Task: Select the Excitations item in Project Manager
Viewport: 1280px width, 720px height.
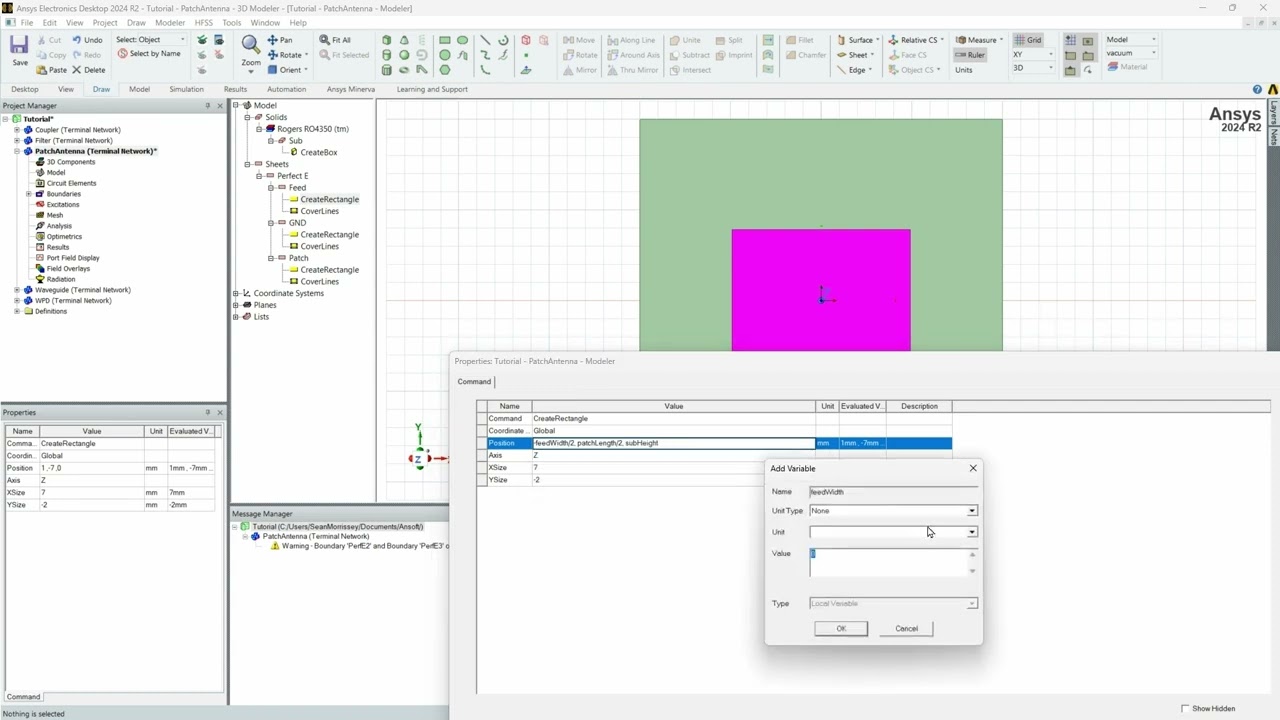Action: [x=62, y=204]
